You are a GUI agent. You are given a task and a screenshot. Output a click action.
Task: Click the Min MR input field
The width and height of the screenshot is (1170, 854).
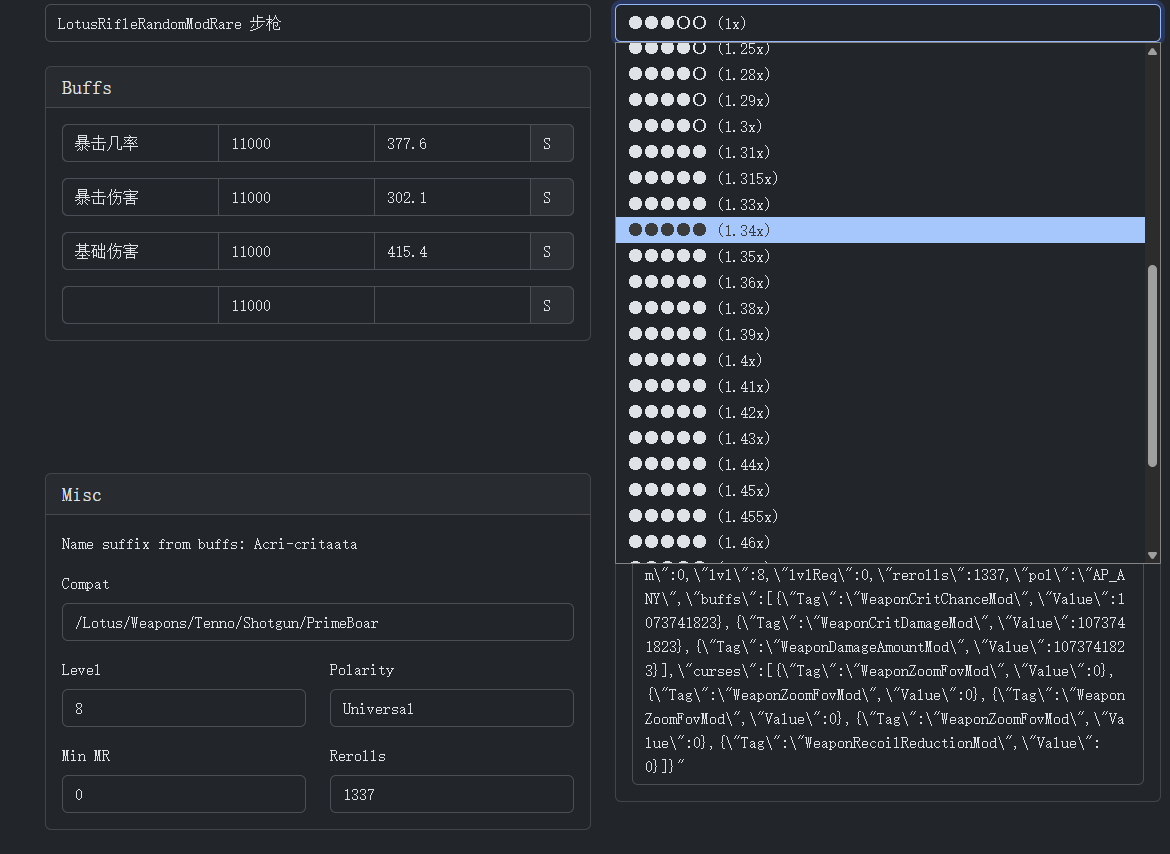point(183,794)
